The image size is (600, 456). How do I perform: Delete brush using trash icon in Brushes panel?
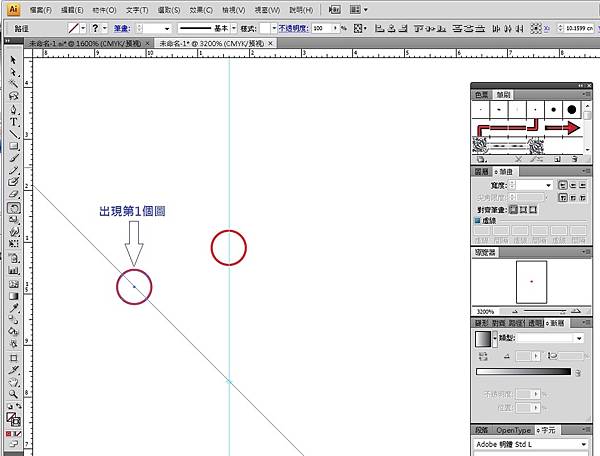pos(575,159)
